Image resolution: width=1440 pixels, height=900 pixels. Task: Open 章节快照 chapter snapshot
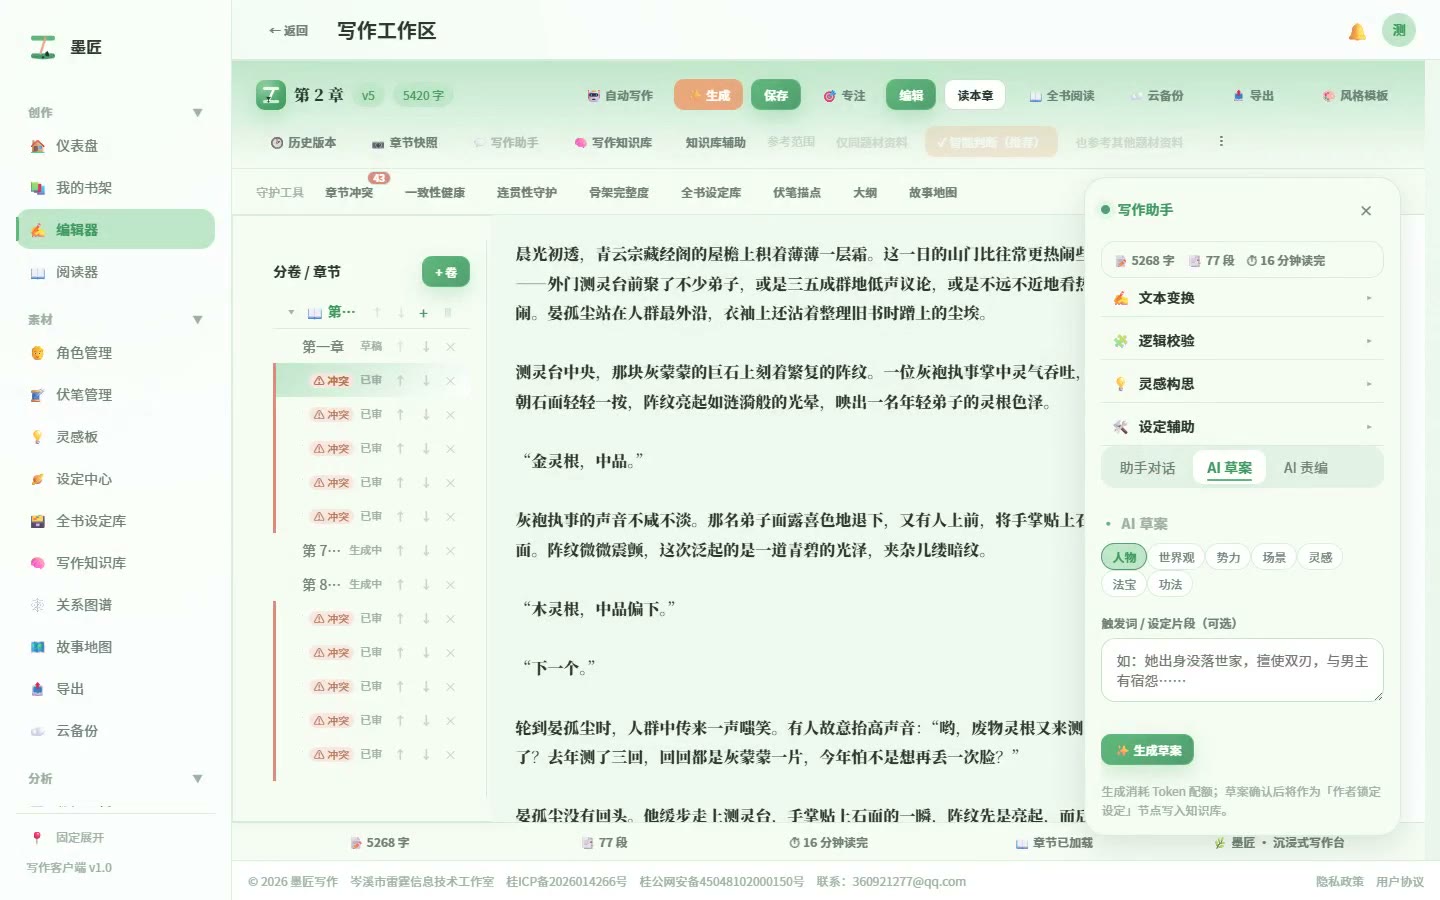[x=405, y=143]
